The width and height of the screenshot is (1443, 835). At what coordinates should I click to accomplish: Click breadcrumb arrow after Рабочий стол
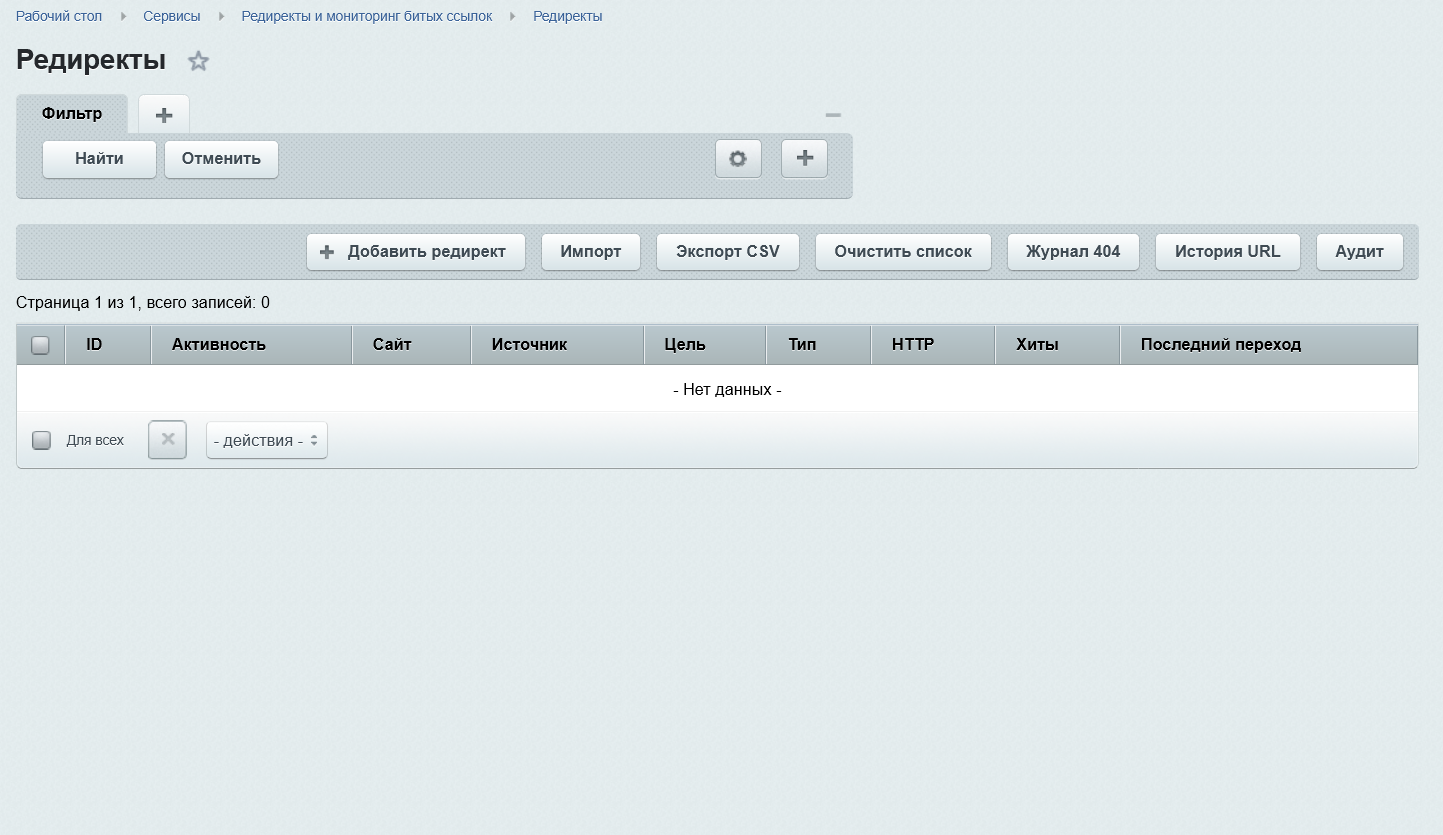tap(123, 17)
